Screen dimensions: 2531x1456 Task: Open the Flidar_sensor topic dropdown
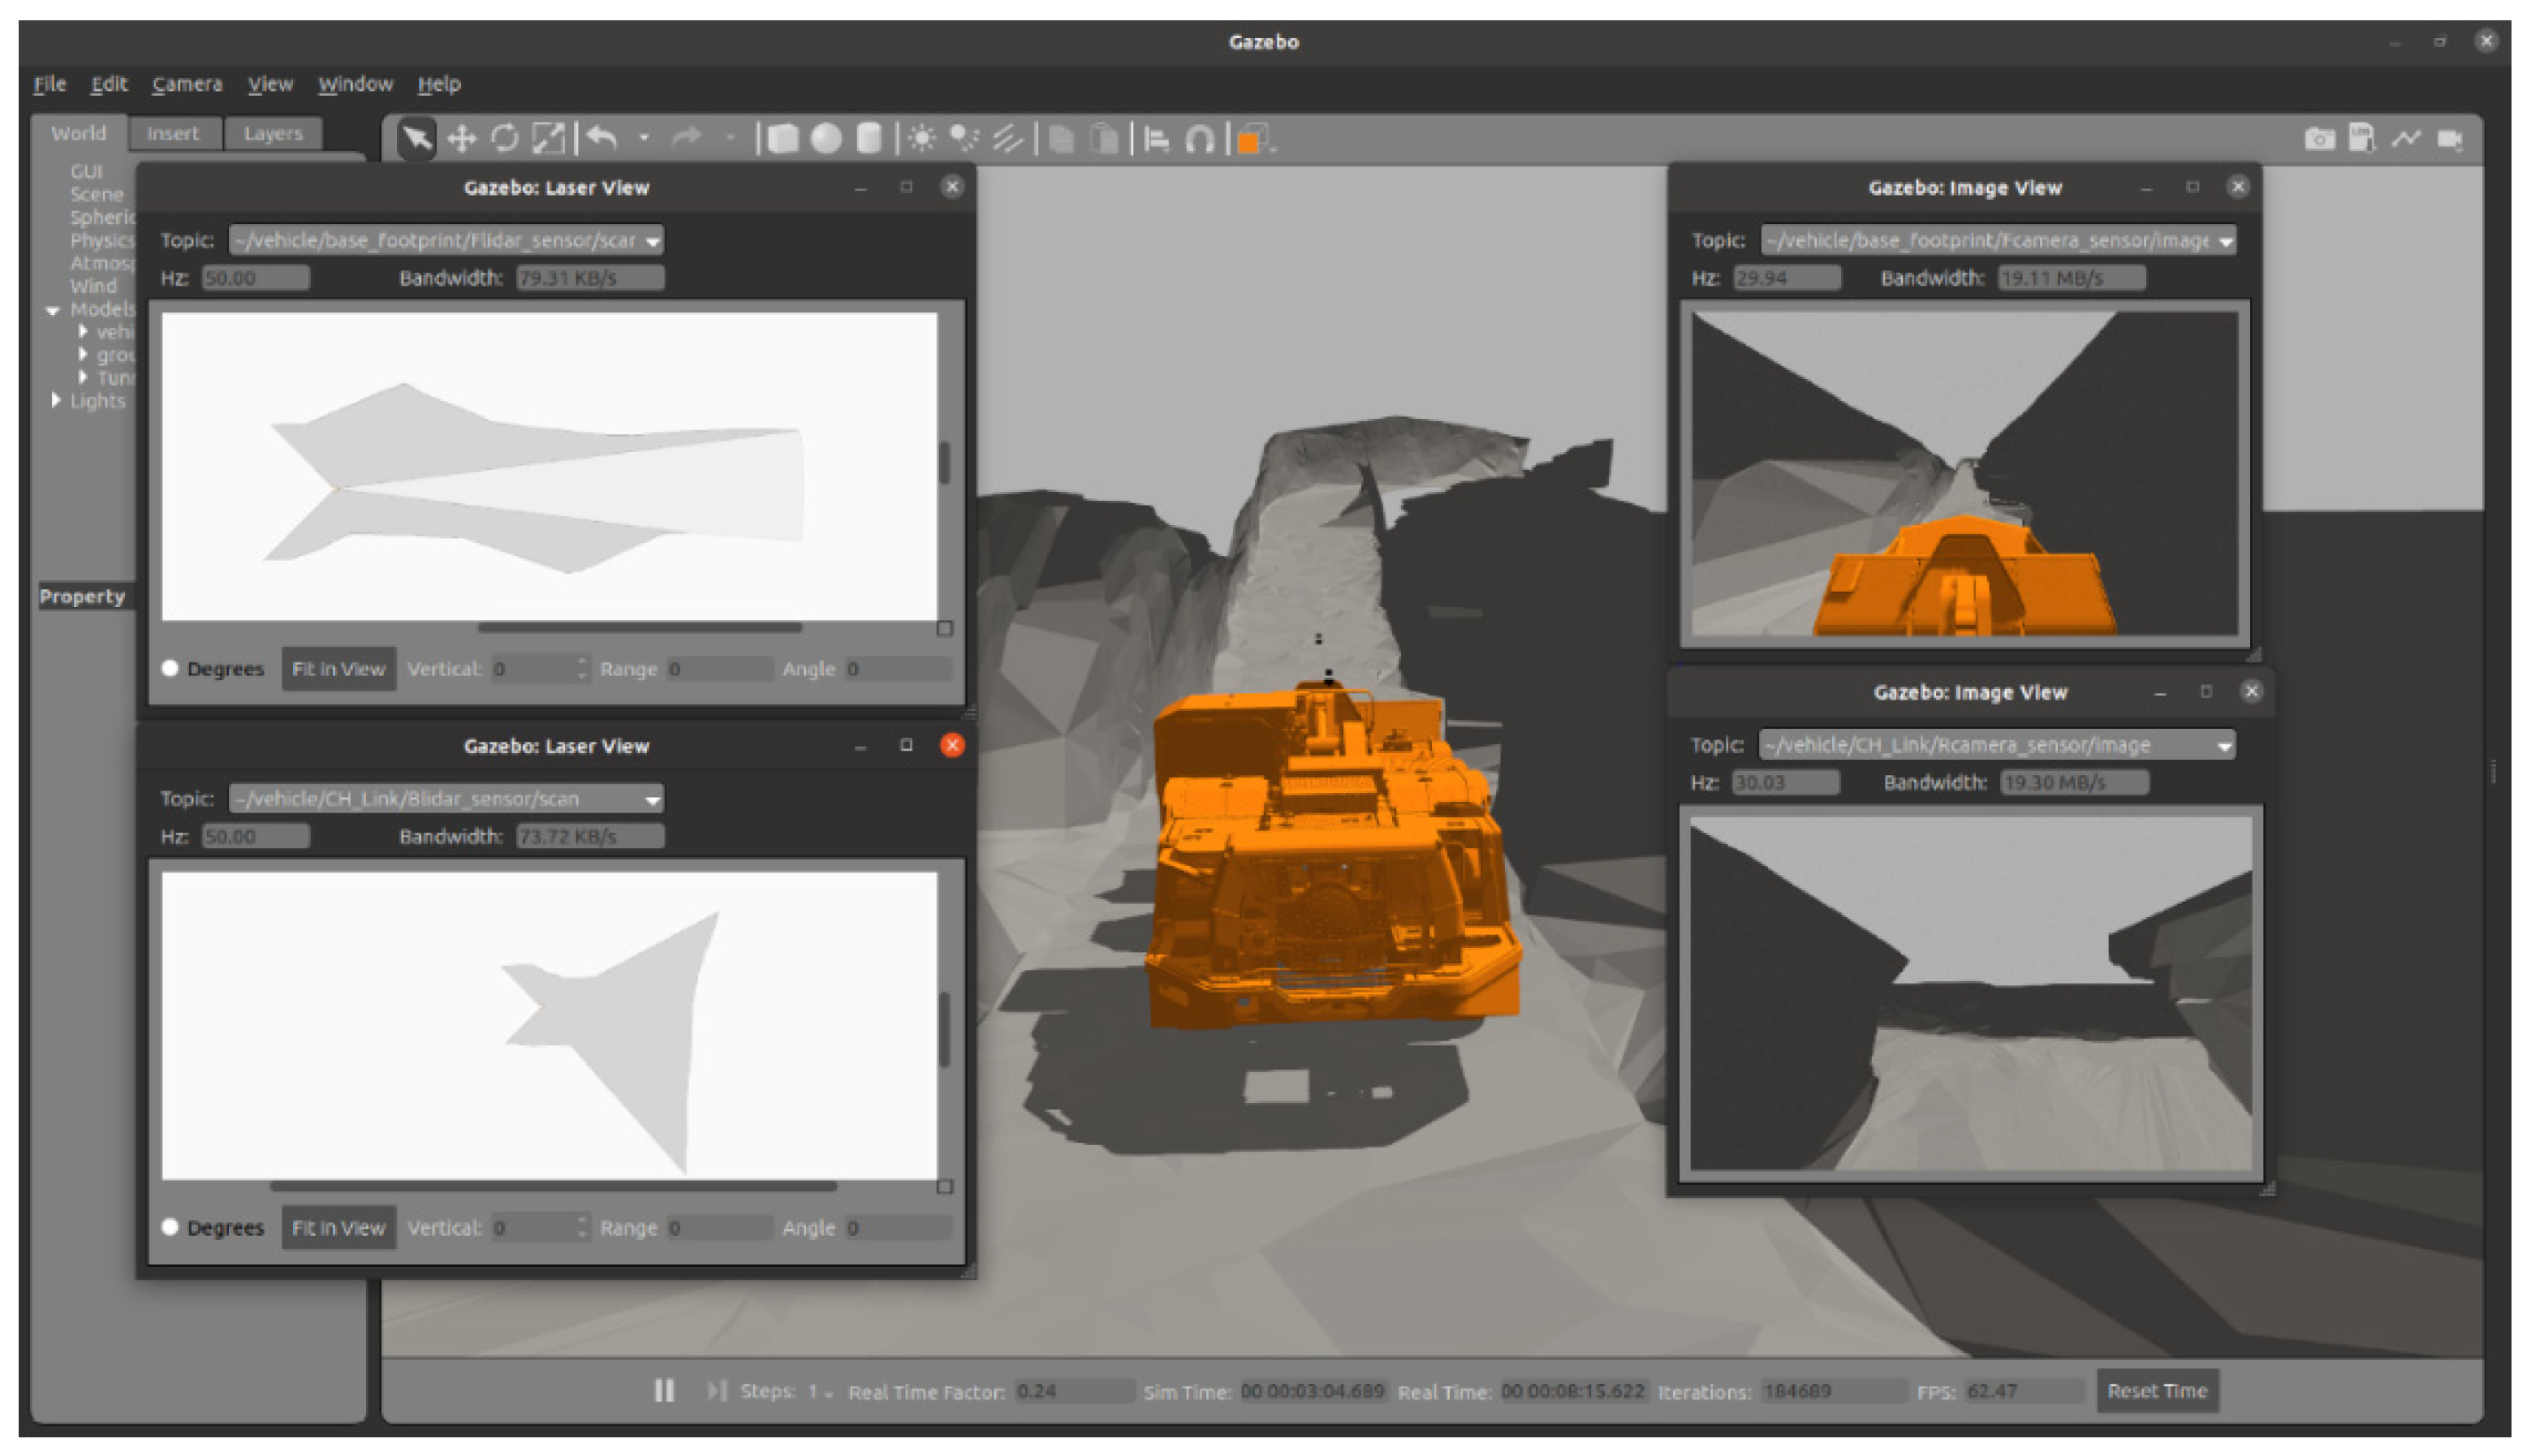point(652,241)
